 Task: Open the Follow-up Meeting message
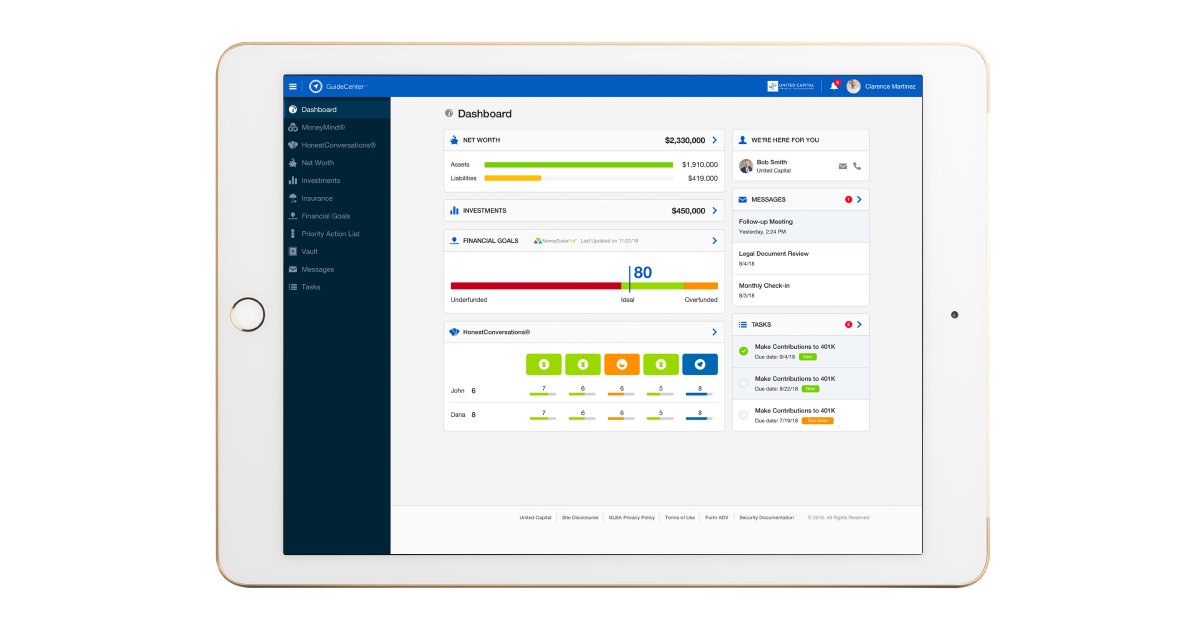tap(801, 226)
